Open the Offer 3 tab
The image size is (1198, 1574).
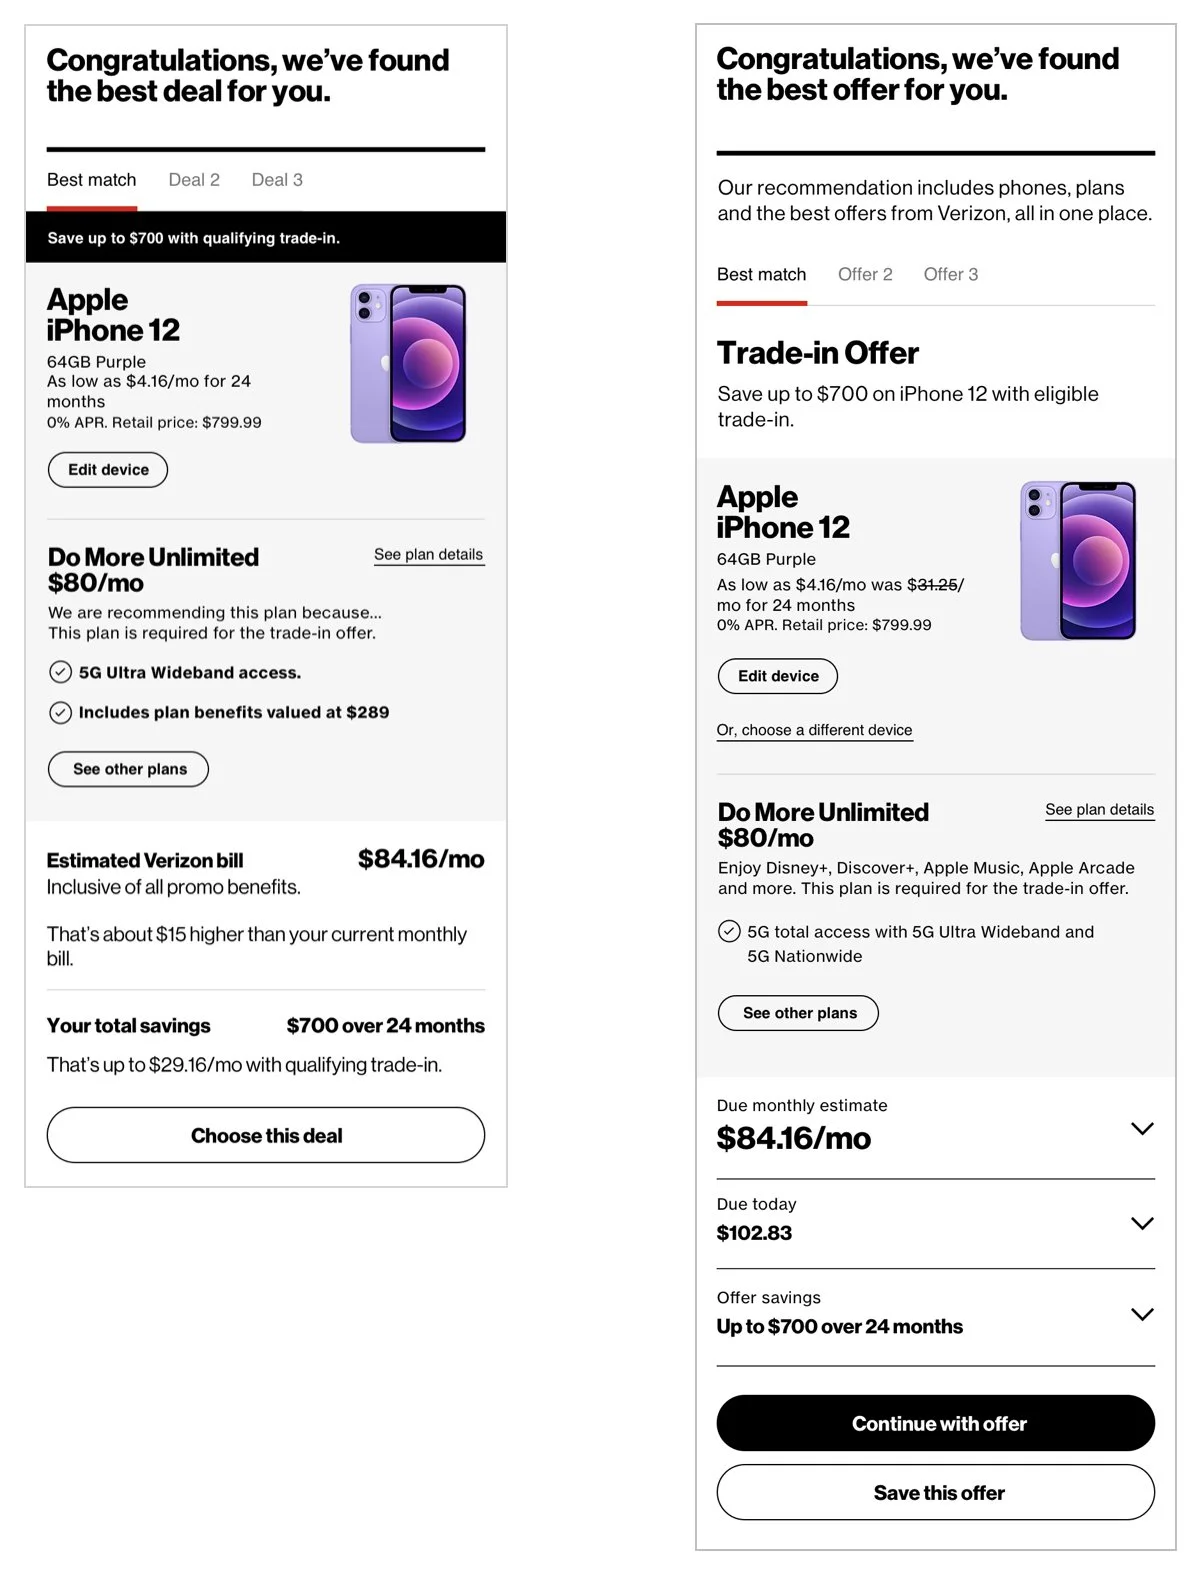tap(951, 274)
